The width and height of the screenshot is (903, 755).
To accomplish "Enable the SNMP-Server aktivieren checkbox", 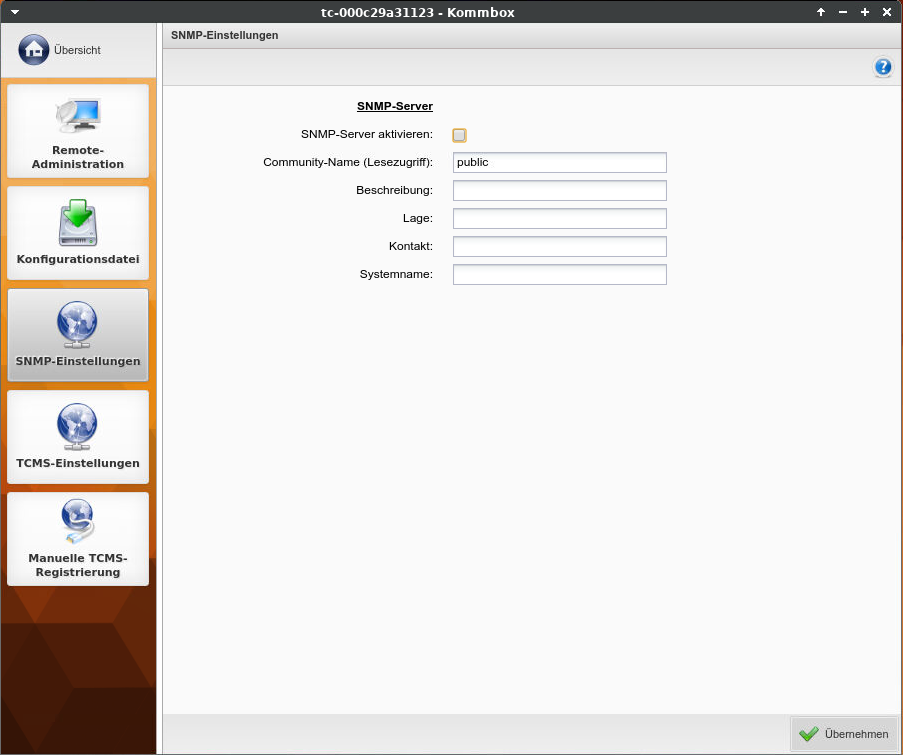I will 459,135.
